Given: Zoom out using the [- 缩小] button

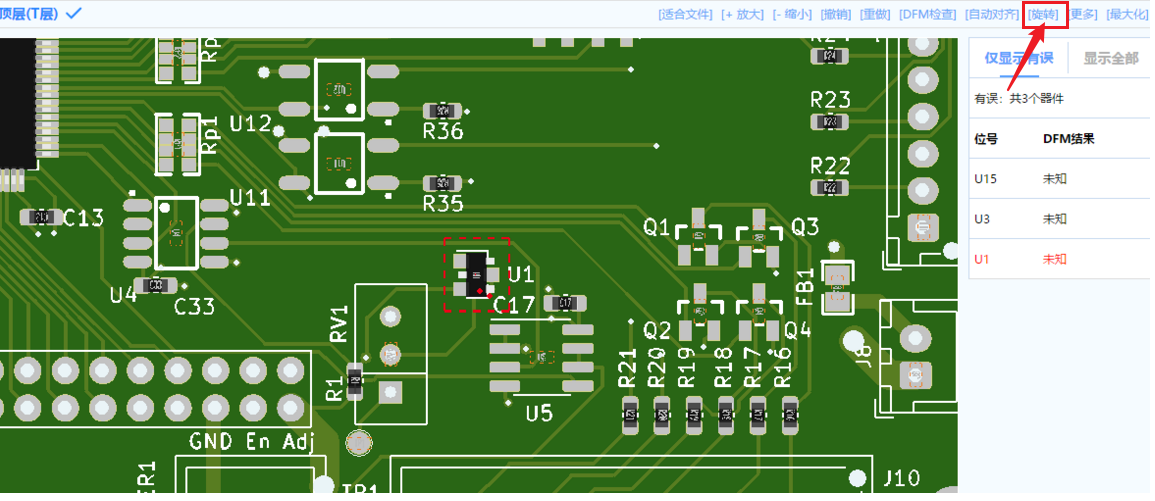Looking at the screenshot, I should click(792, 15).
